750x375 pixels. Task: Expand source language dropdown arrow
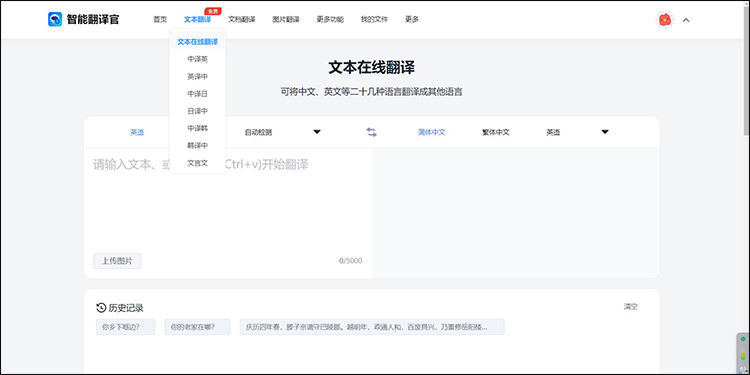(317, 132)
